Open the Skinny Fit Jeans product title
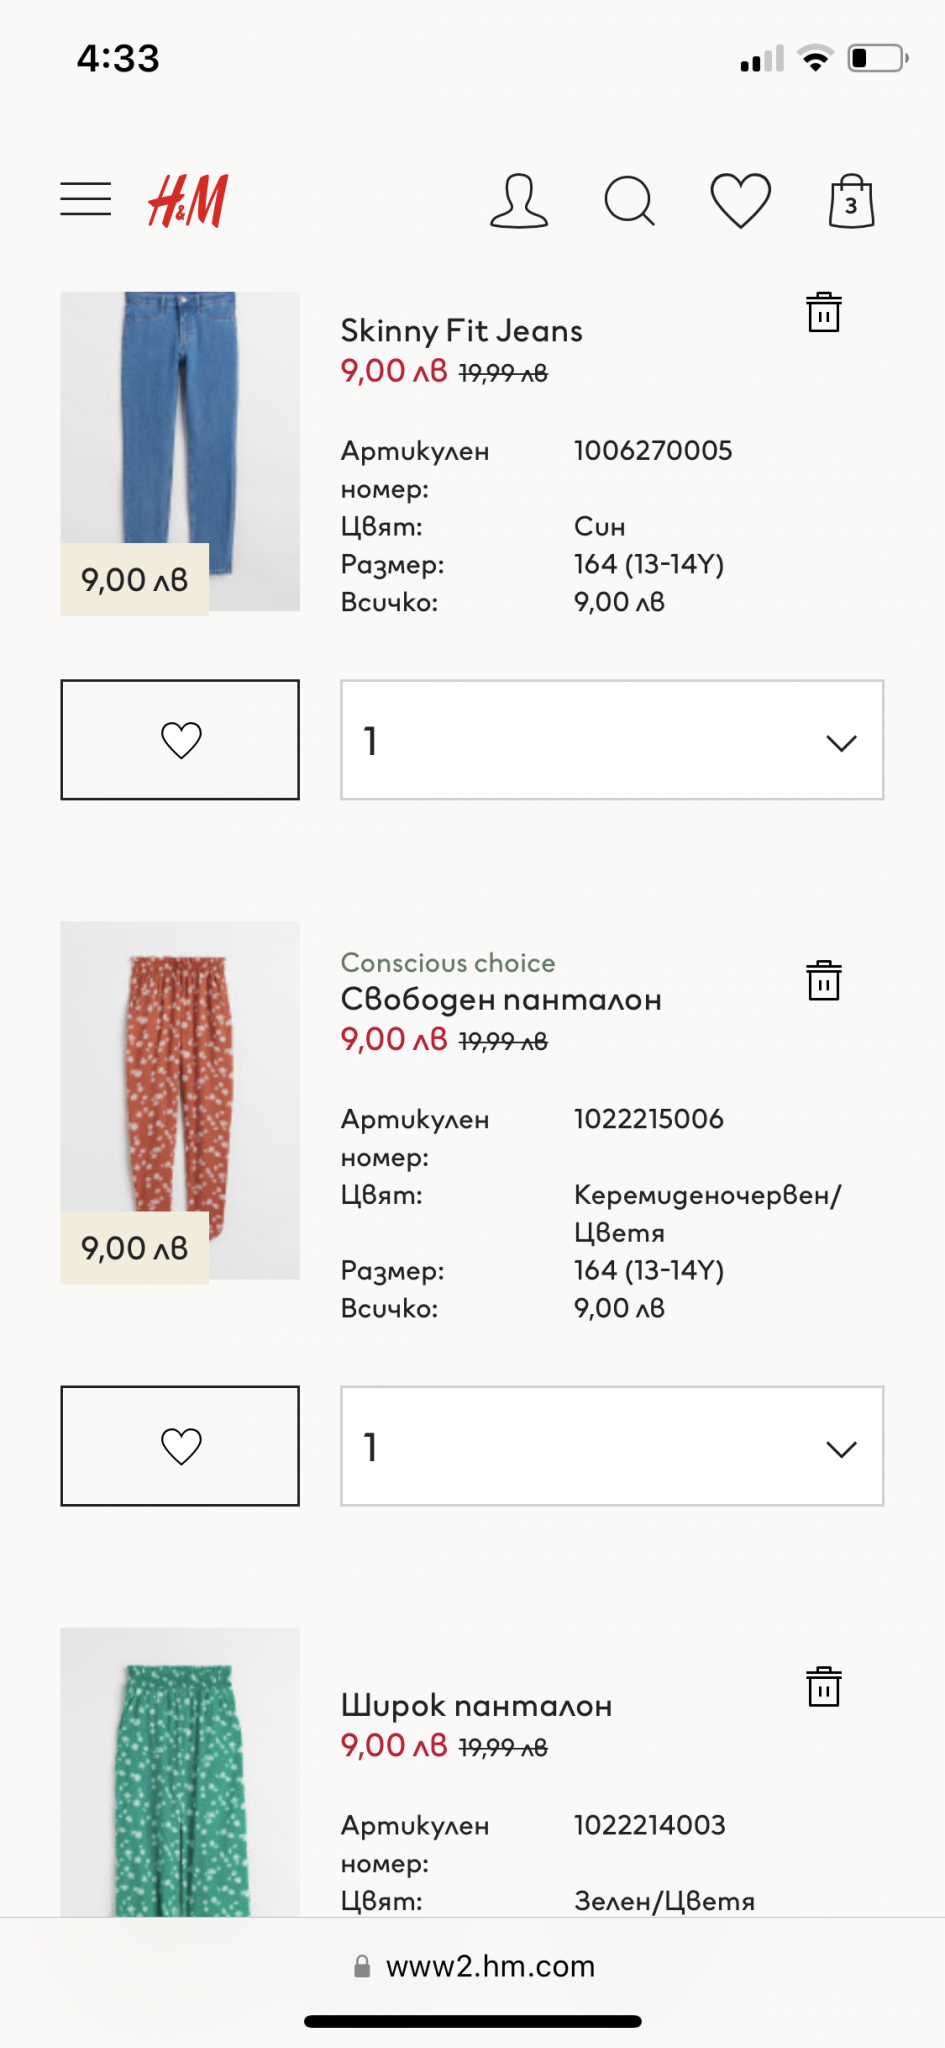The width and height of the screenshot is (945, 2048). click(x=461, y=331)
